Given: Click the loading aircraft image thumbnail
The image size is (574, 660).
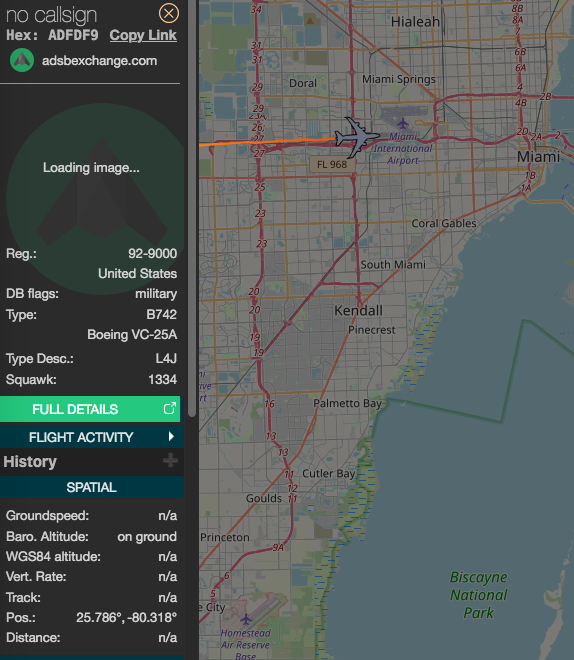Looking at the screenshot, I should 95,199.
